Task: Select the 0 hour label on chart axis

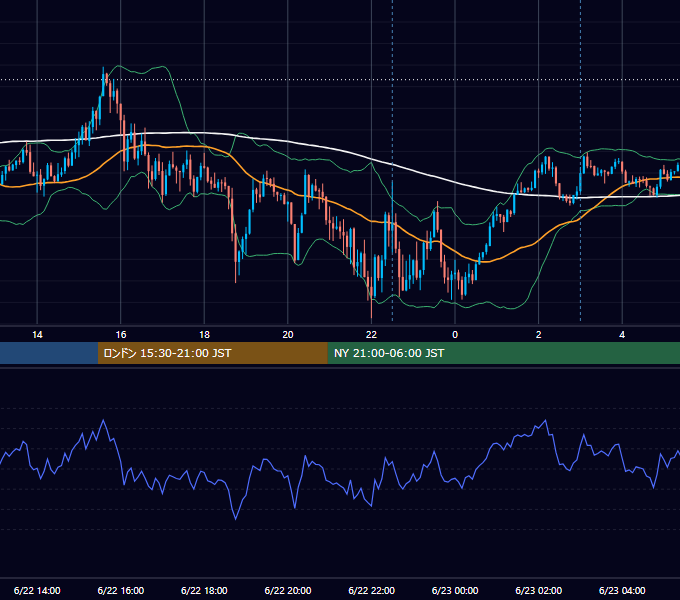Action: coord(455,335)
